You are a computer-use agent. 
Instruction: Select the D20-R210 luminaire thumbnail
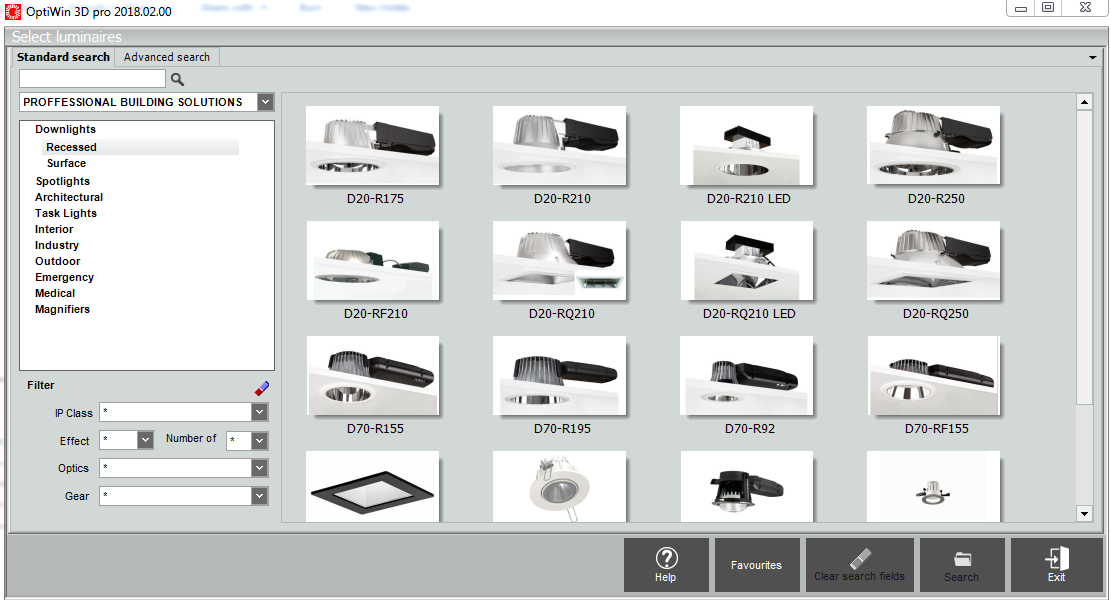click(560, 145)
